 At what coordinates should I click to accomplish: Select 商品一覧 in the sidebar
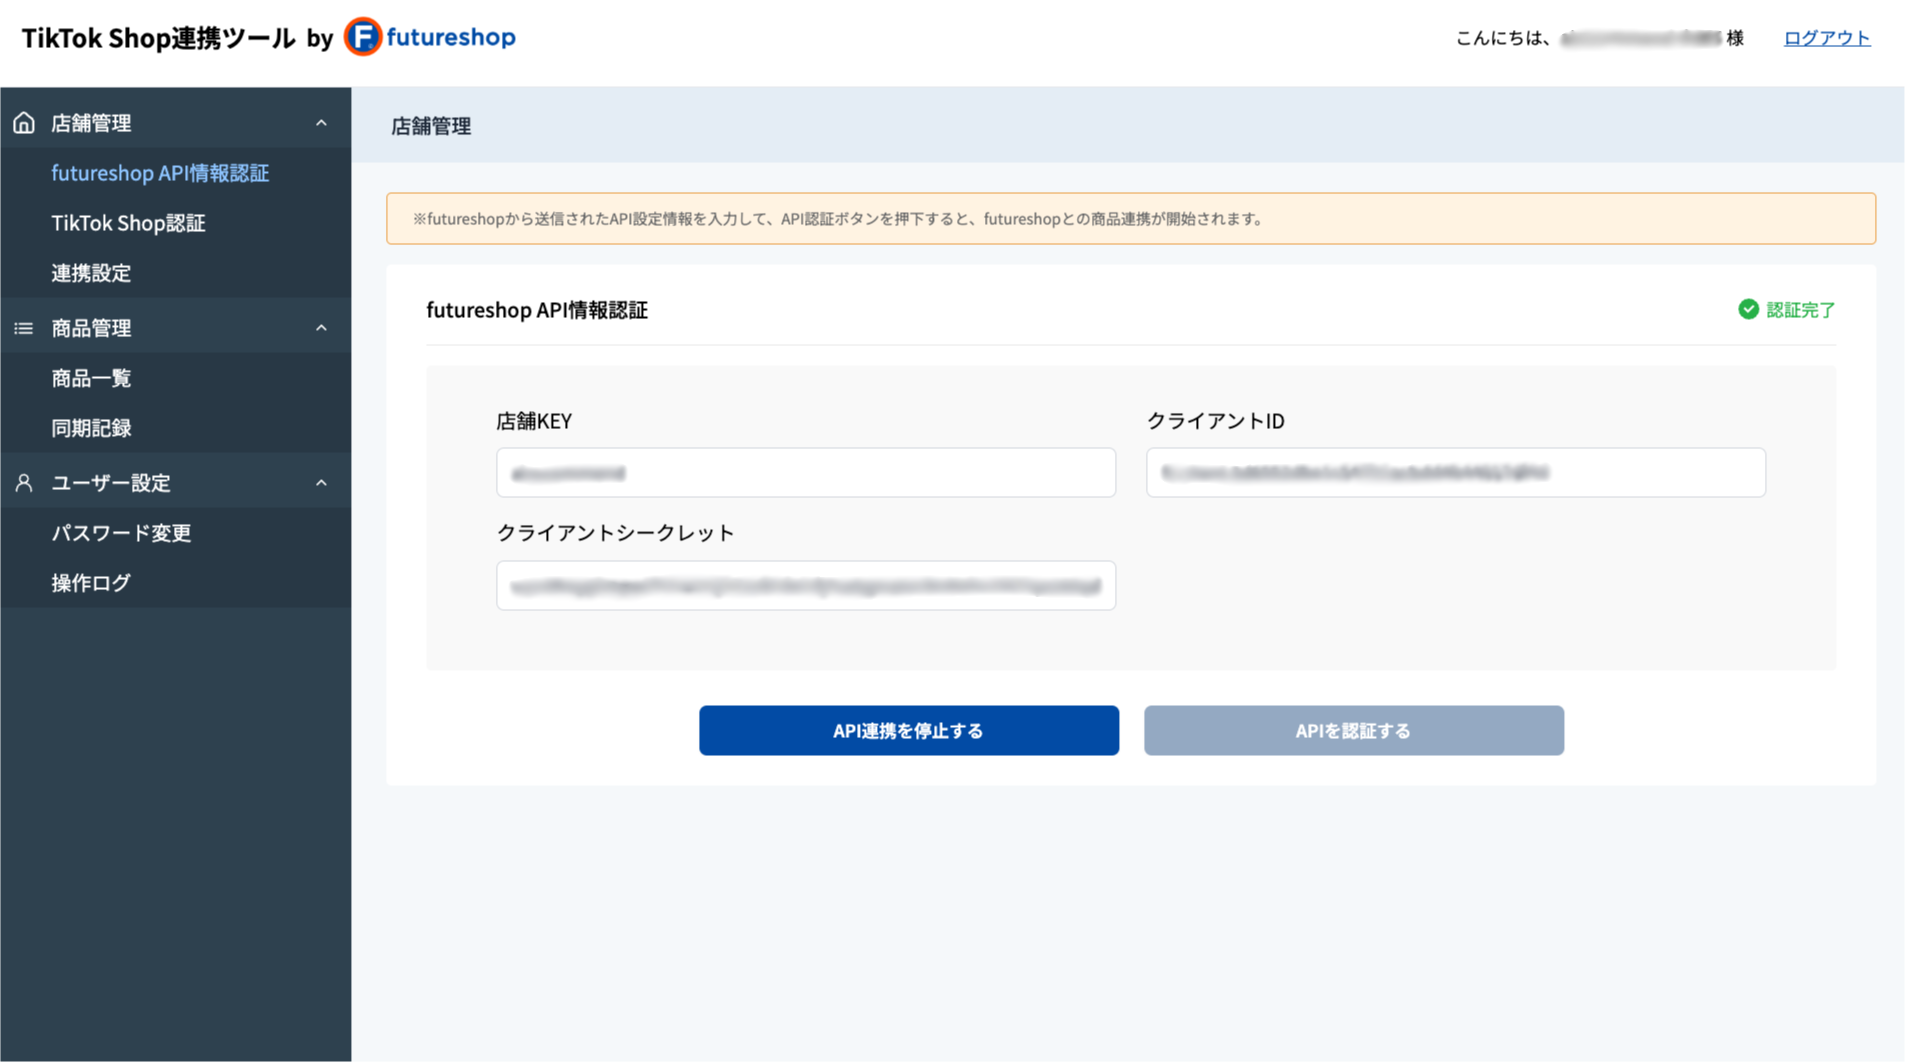[91, 377]
